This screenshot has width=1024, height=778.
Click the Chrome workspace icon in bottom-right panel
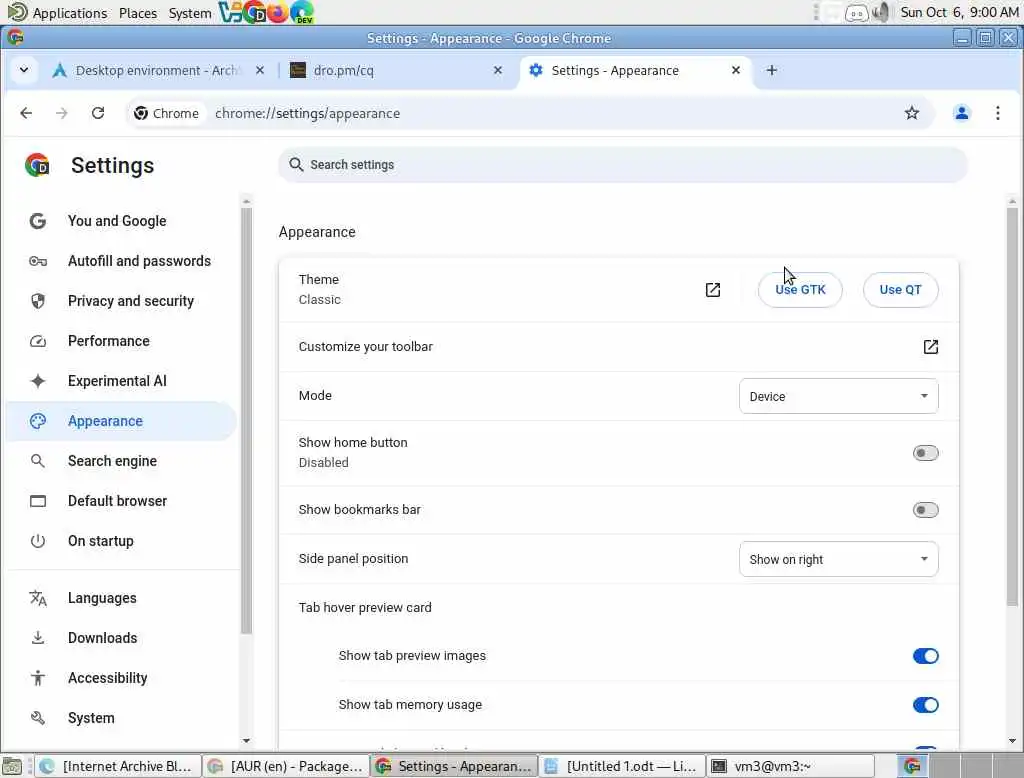coord(912,766)
